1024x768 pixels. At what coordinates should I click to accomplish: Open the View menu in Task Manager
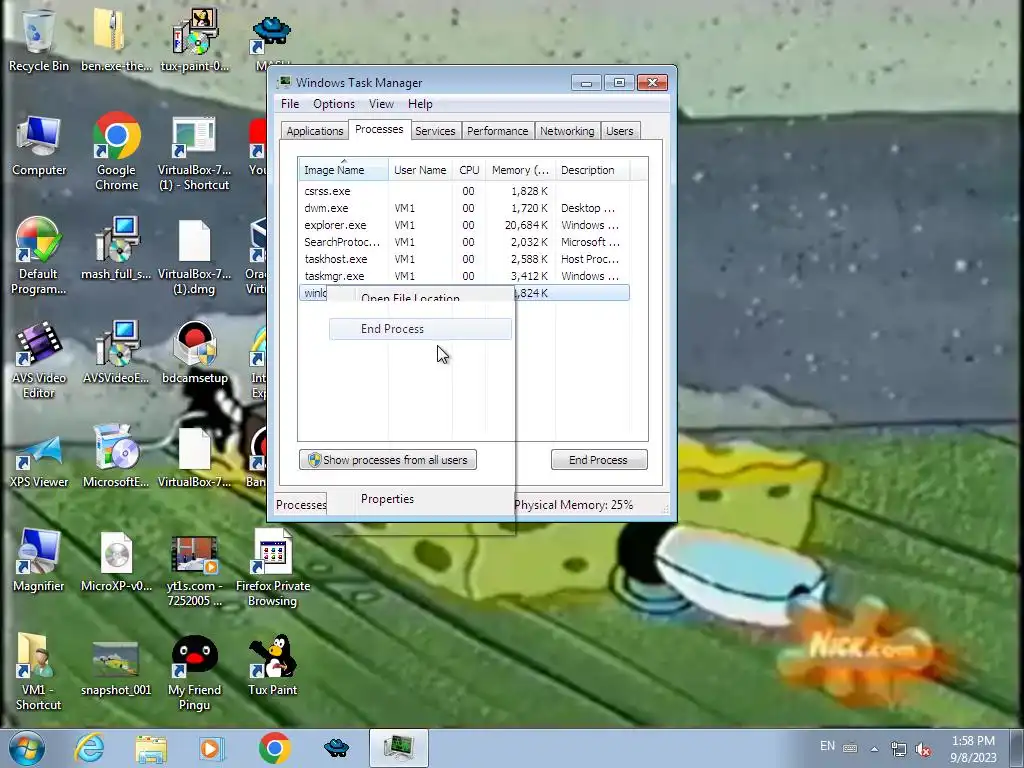pos(381,104)
